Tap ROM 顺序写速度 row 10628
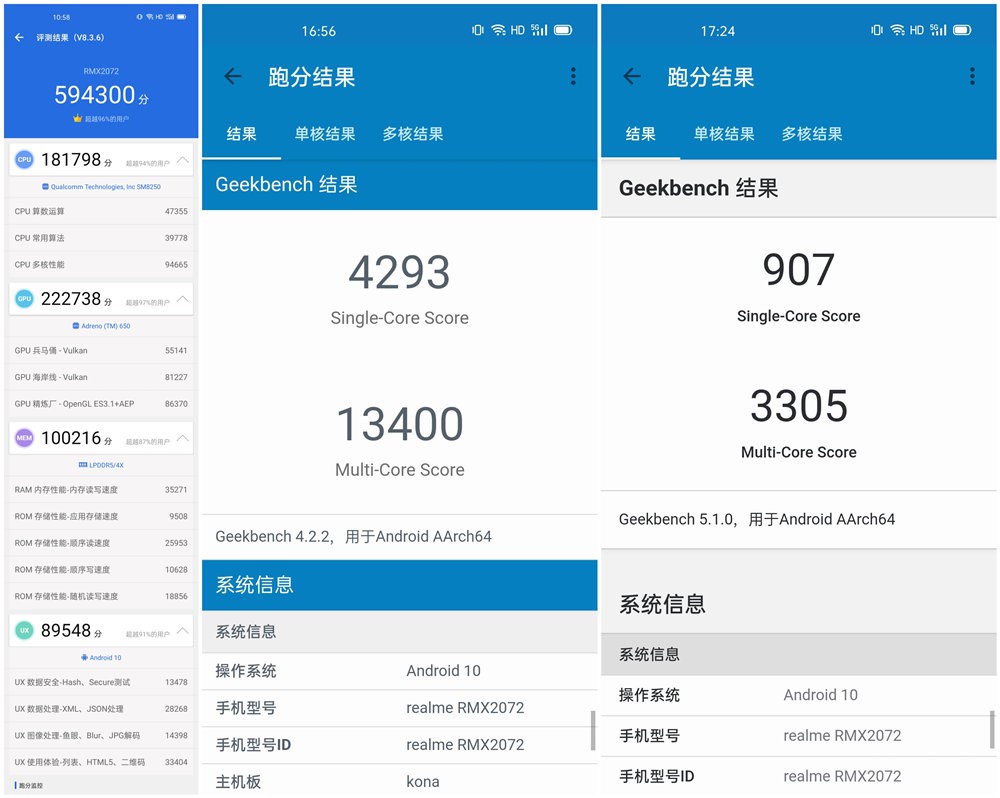The height and width of the screenshot is (798, 1000). coord(101,570)
